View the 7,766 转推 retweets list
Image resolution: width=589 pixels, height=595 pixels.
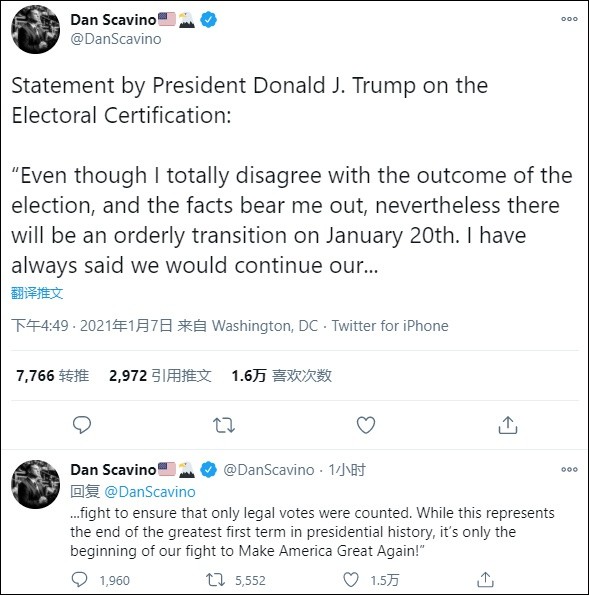pyautogui.click(x=52, y=376)
